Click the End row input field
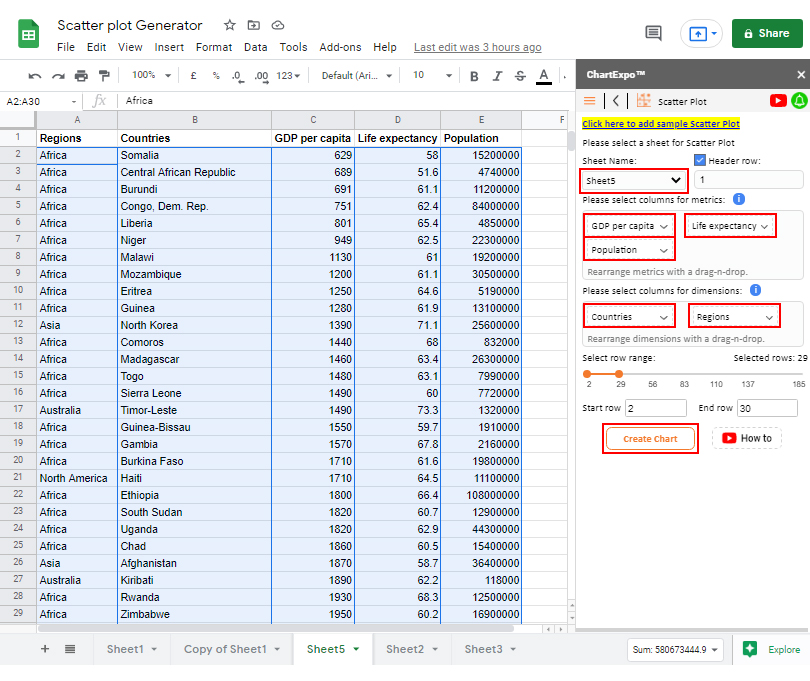Viewport: 810px width, 681px height. point(767,408)
